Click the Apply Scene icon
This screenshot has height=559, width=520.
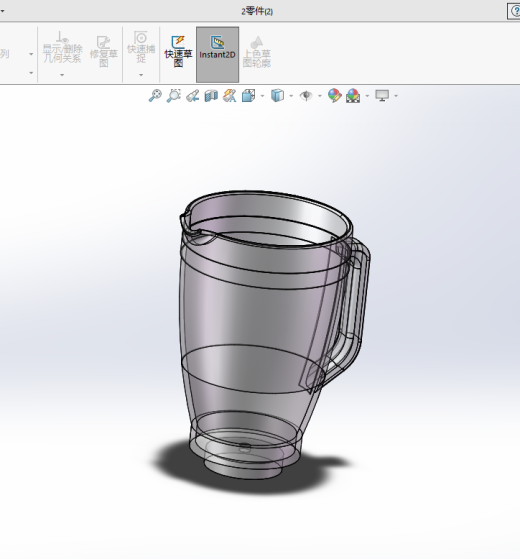tap(353, 96)
